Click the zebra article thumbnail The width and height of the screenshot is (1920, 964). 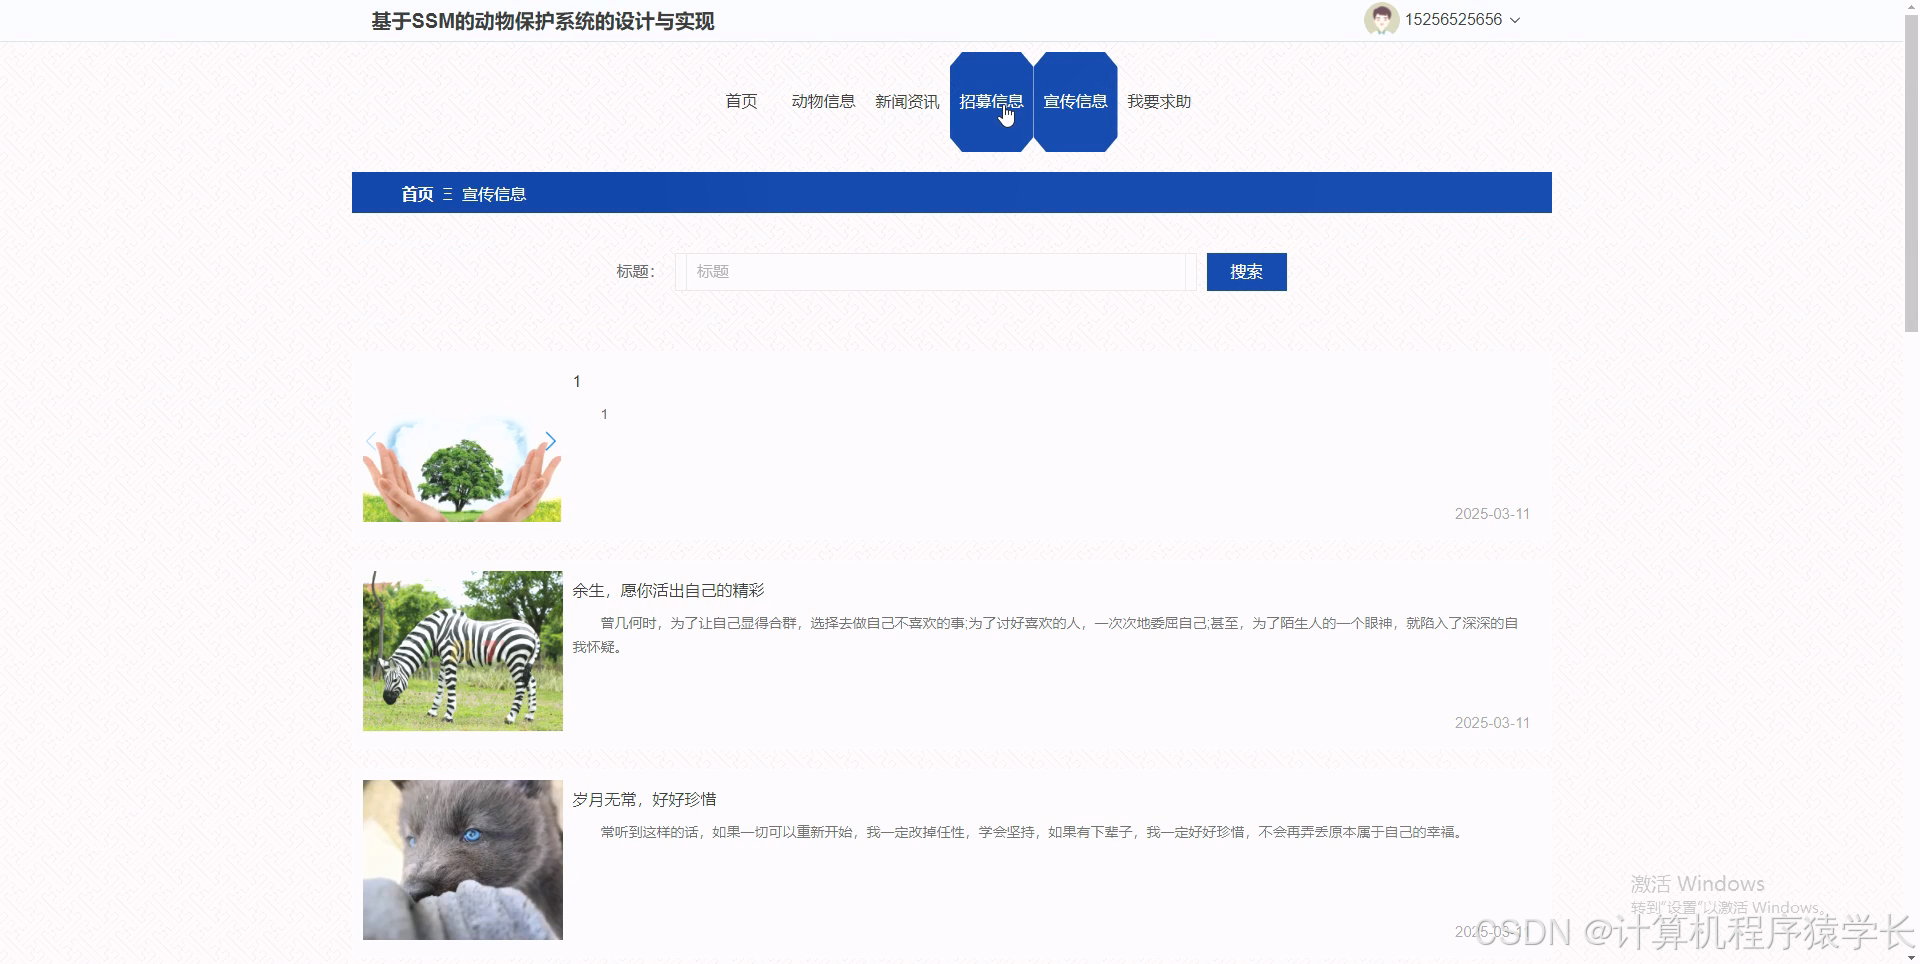[x=461, y=650]
